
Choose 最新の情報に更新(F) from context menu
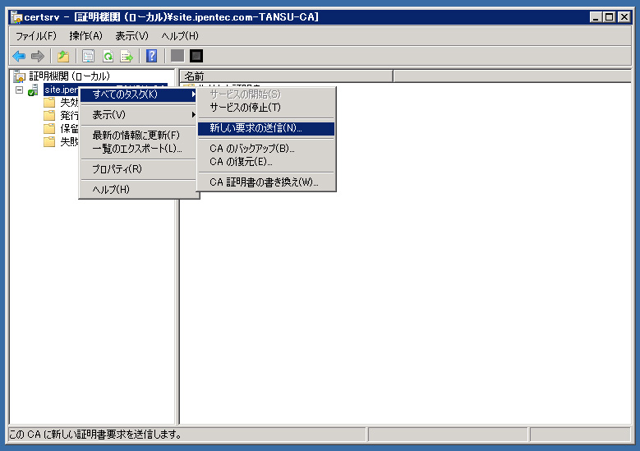pos(138,135)
